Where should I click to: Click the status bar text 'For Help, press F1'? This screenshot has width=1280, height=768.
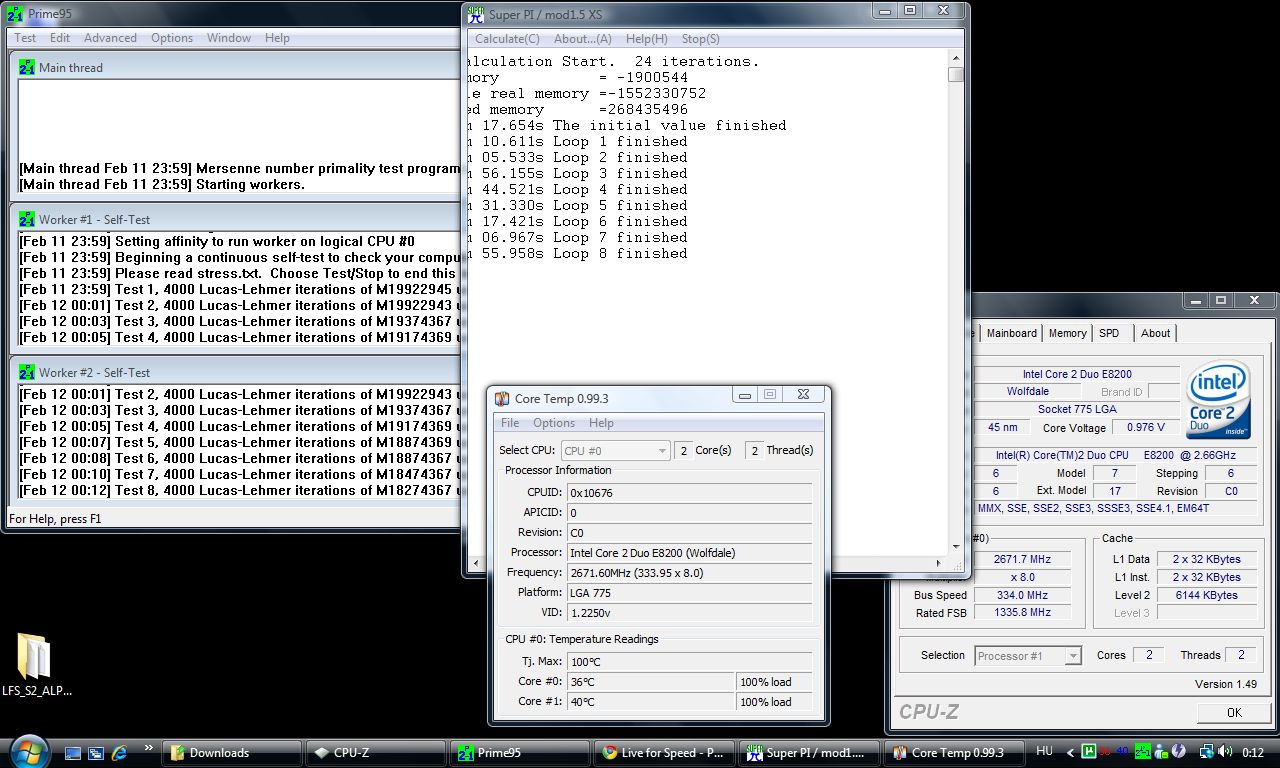(55, 519)
